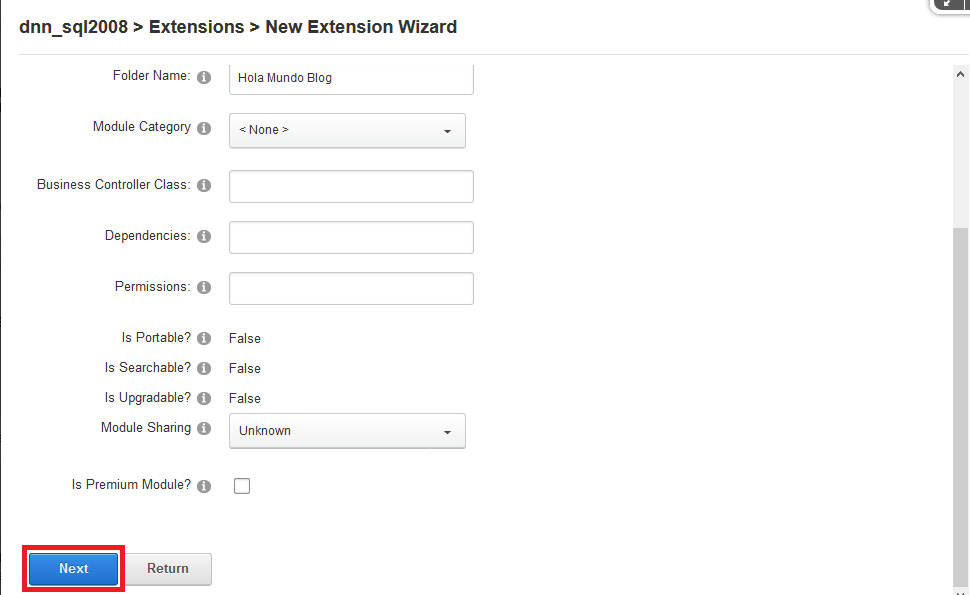Open the Module Sharing info icon

pyautogui.click(x=204, y=428)
